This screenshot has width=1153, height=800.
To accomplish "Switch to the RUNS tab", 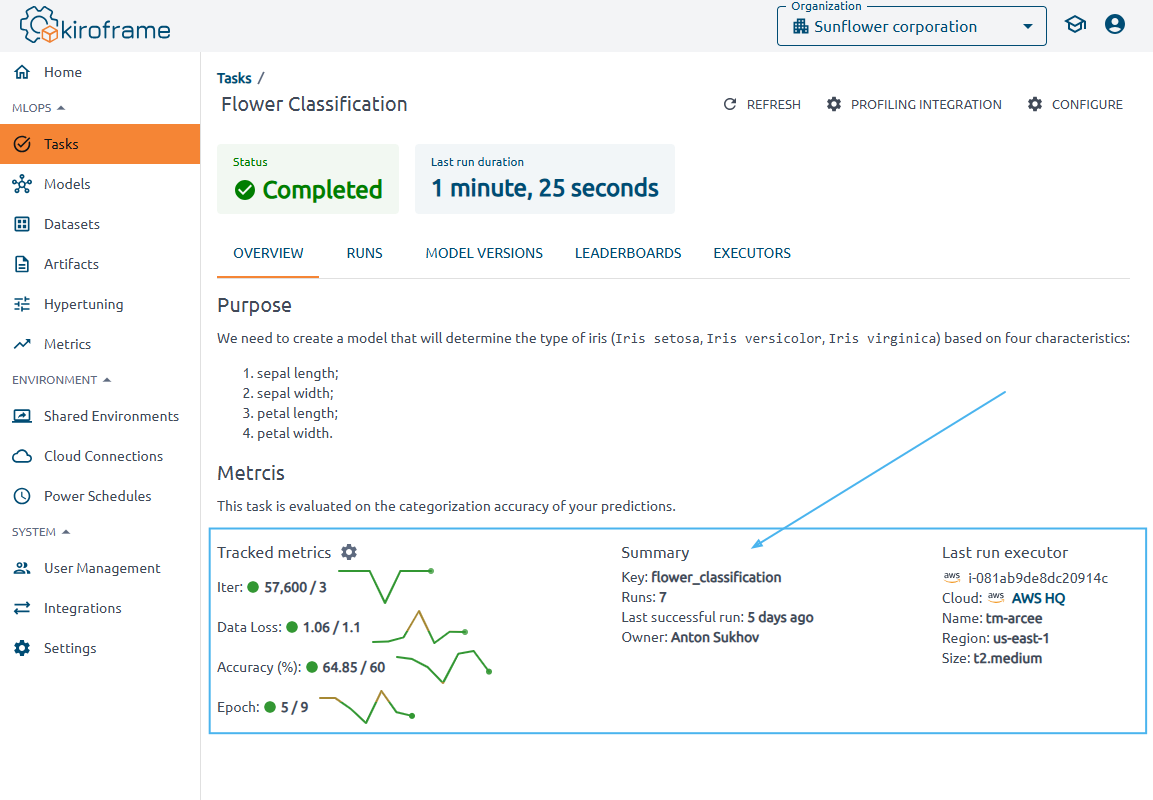I will (364, 253).
